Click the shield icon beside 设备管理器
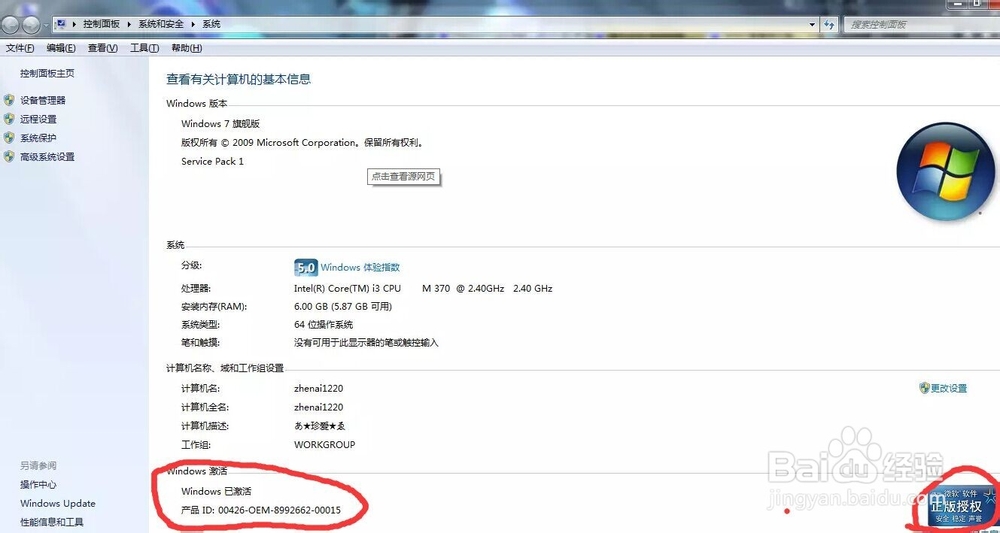The image size is (1000, 533). pyautogui.click(x=9, y=100)
